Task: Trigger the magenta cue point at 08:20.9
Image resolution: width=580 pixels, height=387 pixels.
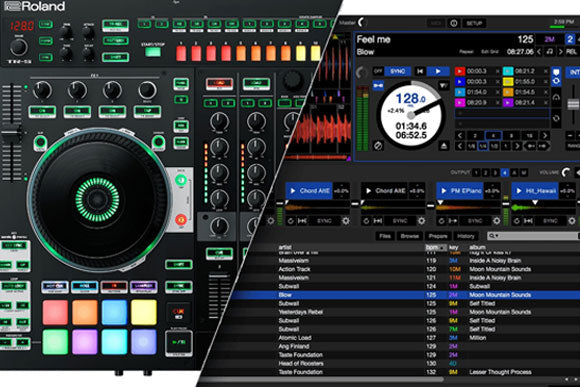Action: tap(460, 102)
